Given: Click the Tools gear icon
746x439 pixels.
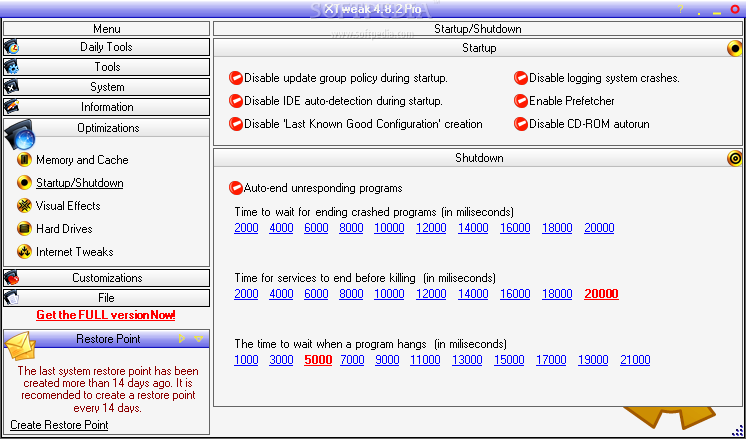Looking at the screenshot, I should tap(11, 67).
